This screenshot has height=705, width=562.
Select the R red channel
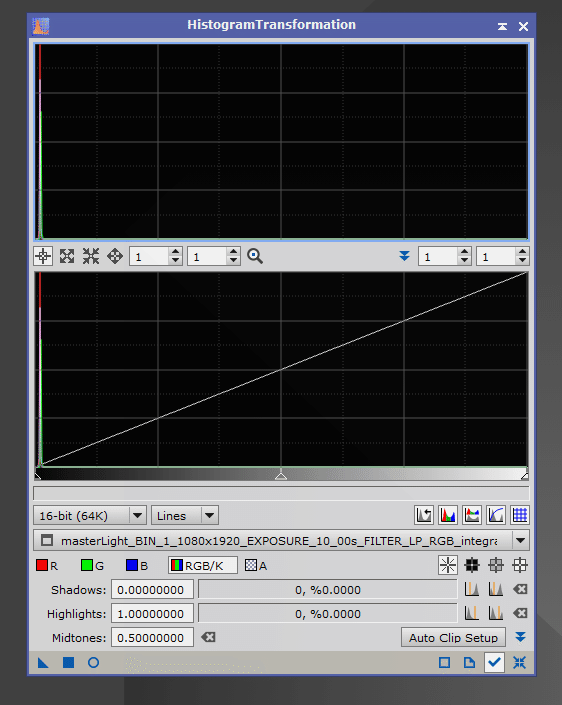[x=47, y=566]
